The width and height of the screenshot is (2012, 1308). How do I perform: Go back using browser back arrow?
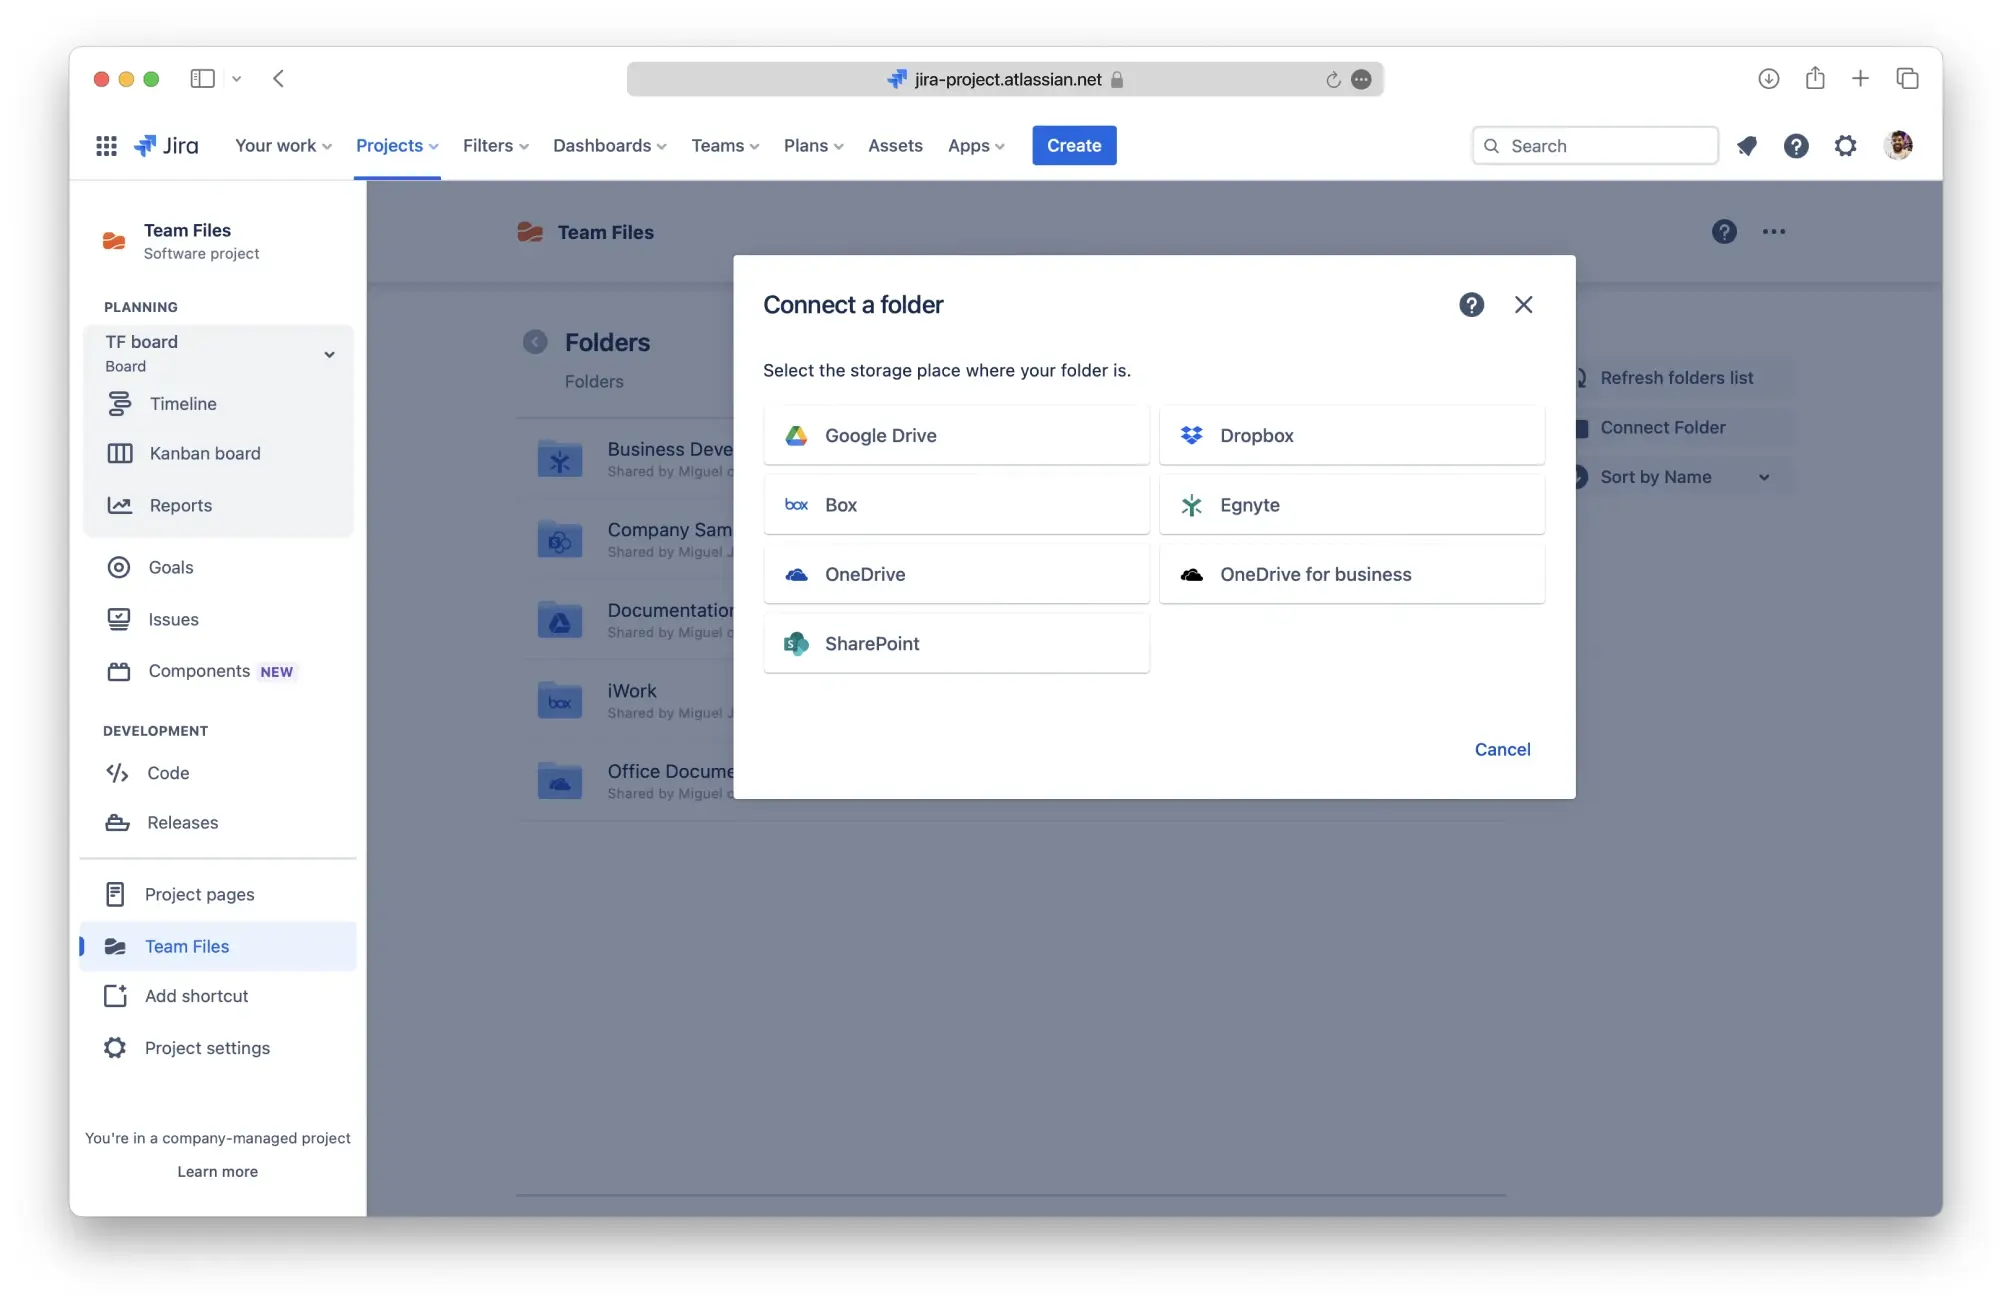tap(279, 79)
